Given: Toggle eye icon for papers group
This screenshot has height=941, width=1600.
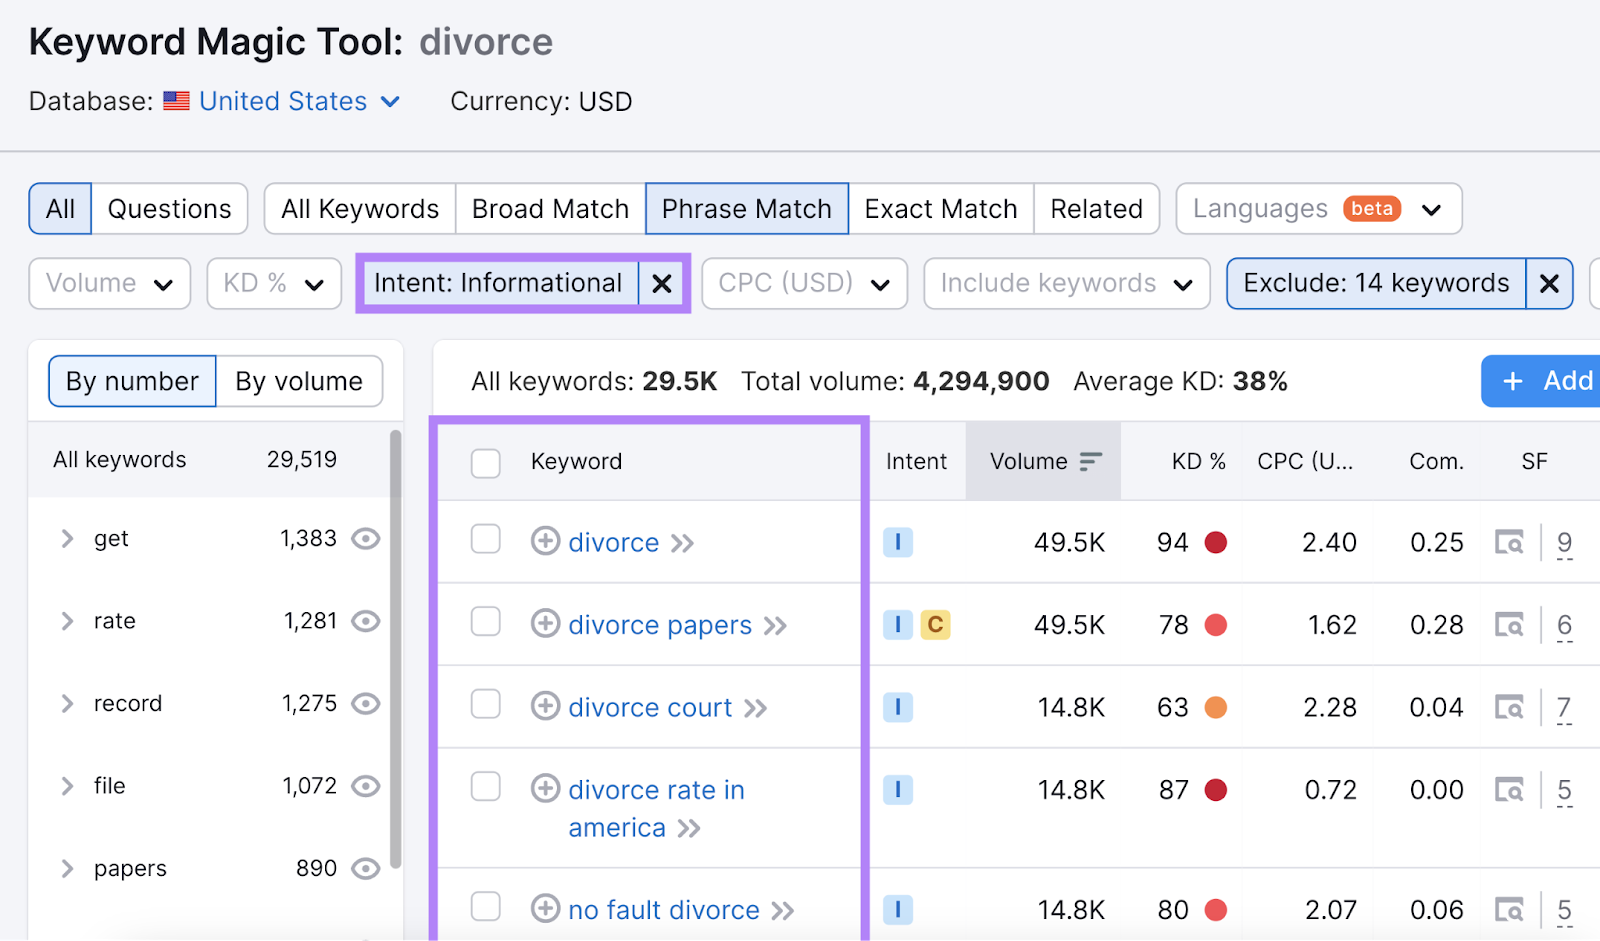Looking at the screenshot, I should (366, 869).
